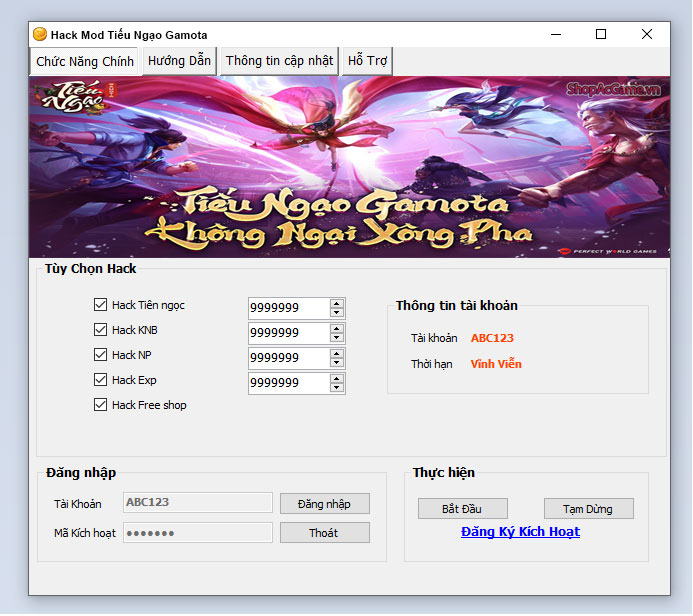Maximize the Hack Mod window
This screenshot has width=693, height=616.
pos(601,34)
